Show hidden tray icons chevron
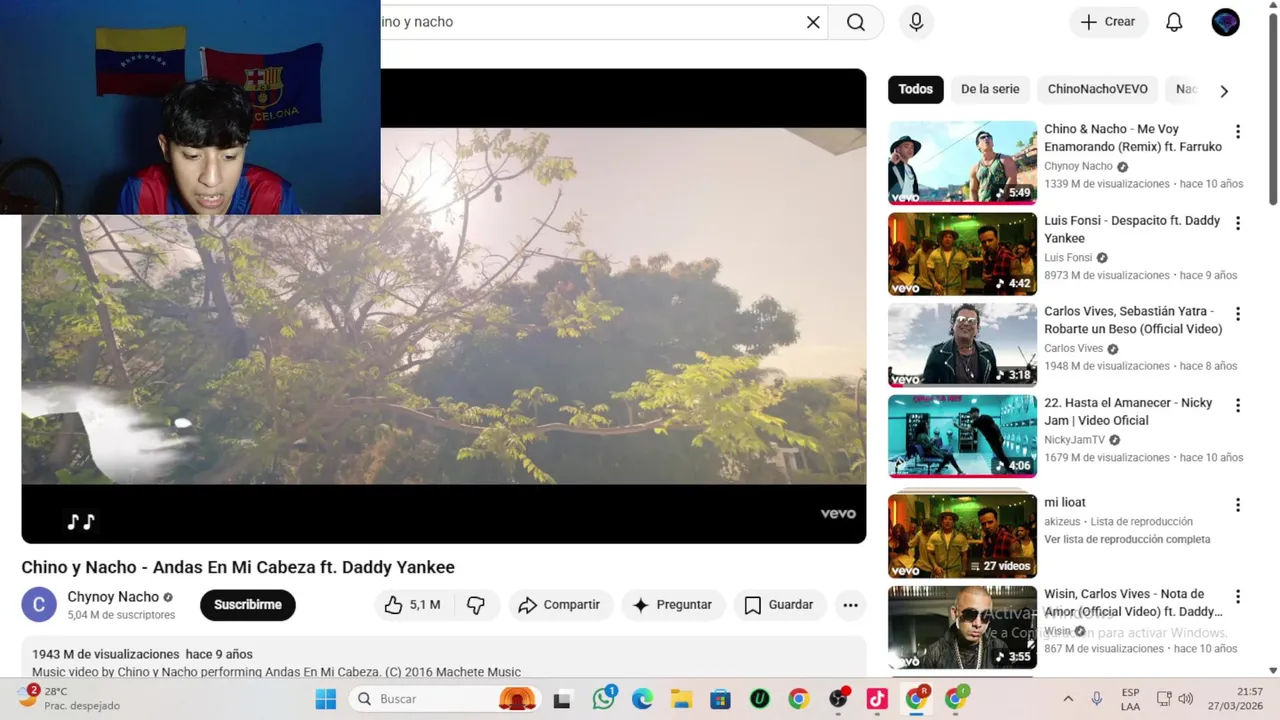 tap(1068, 699)
